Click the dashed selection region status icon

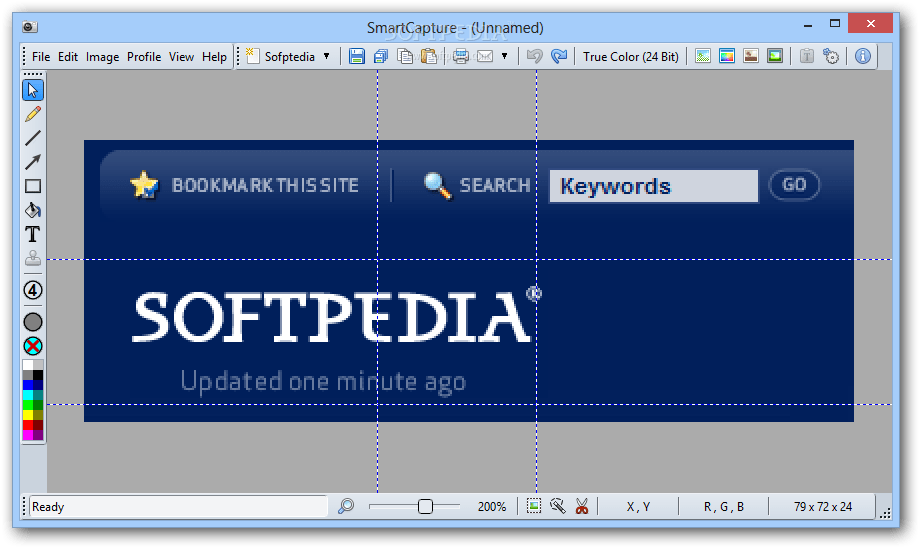click(534, 506)
